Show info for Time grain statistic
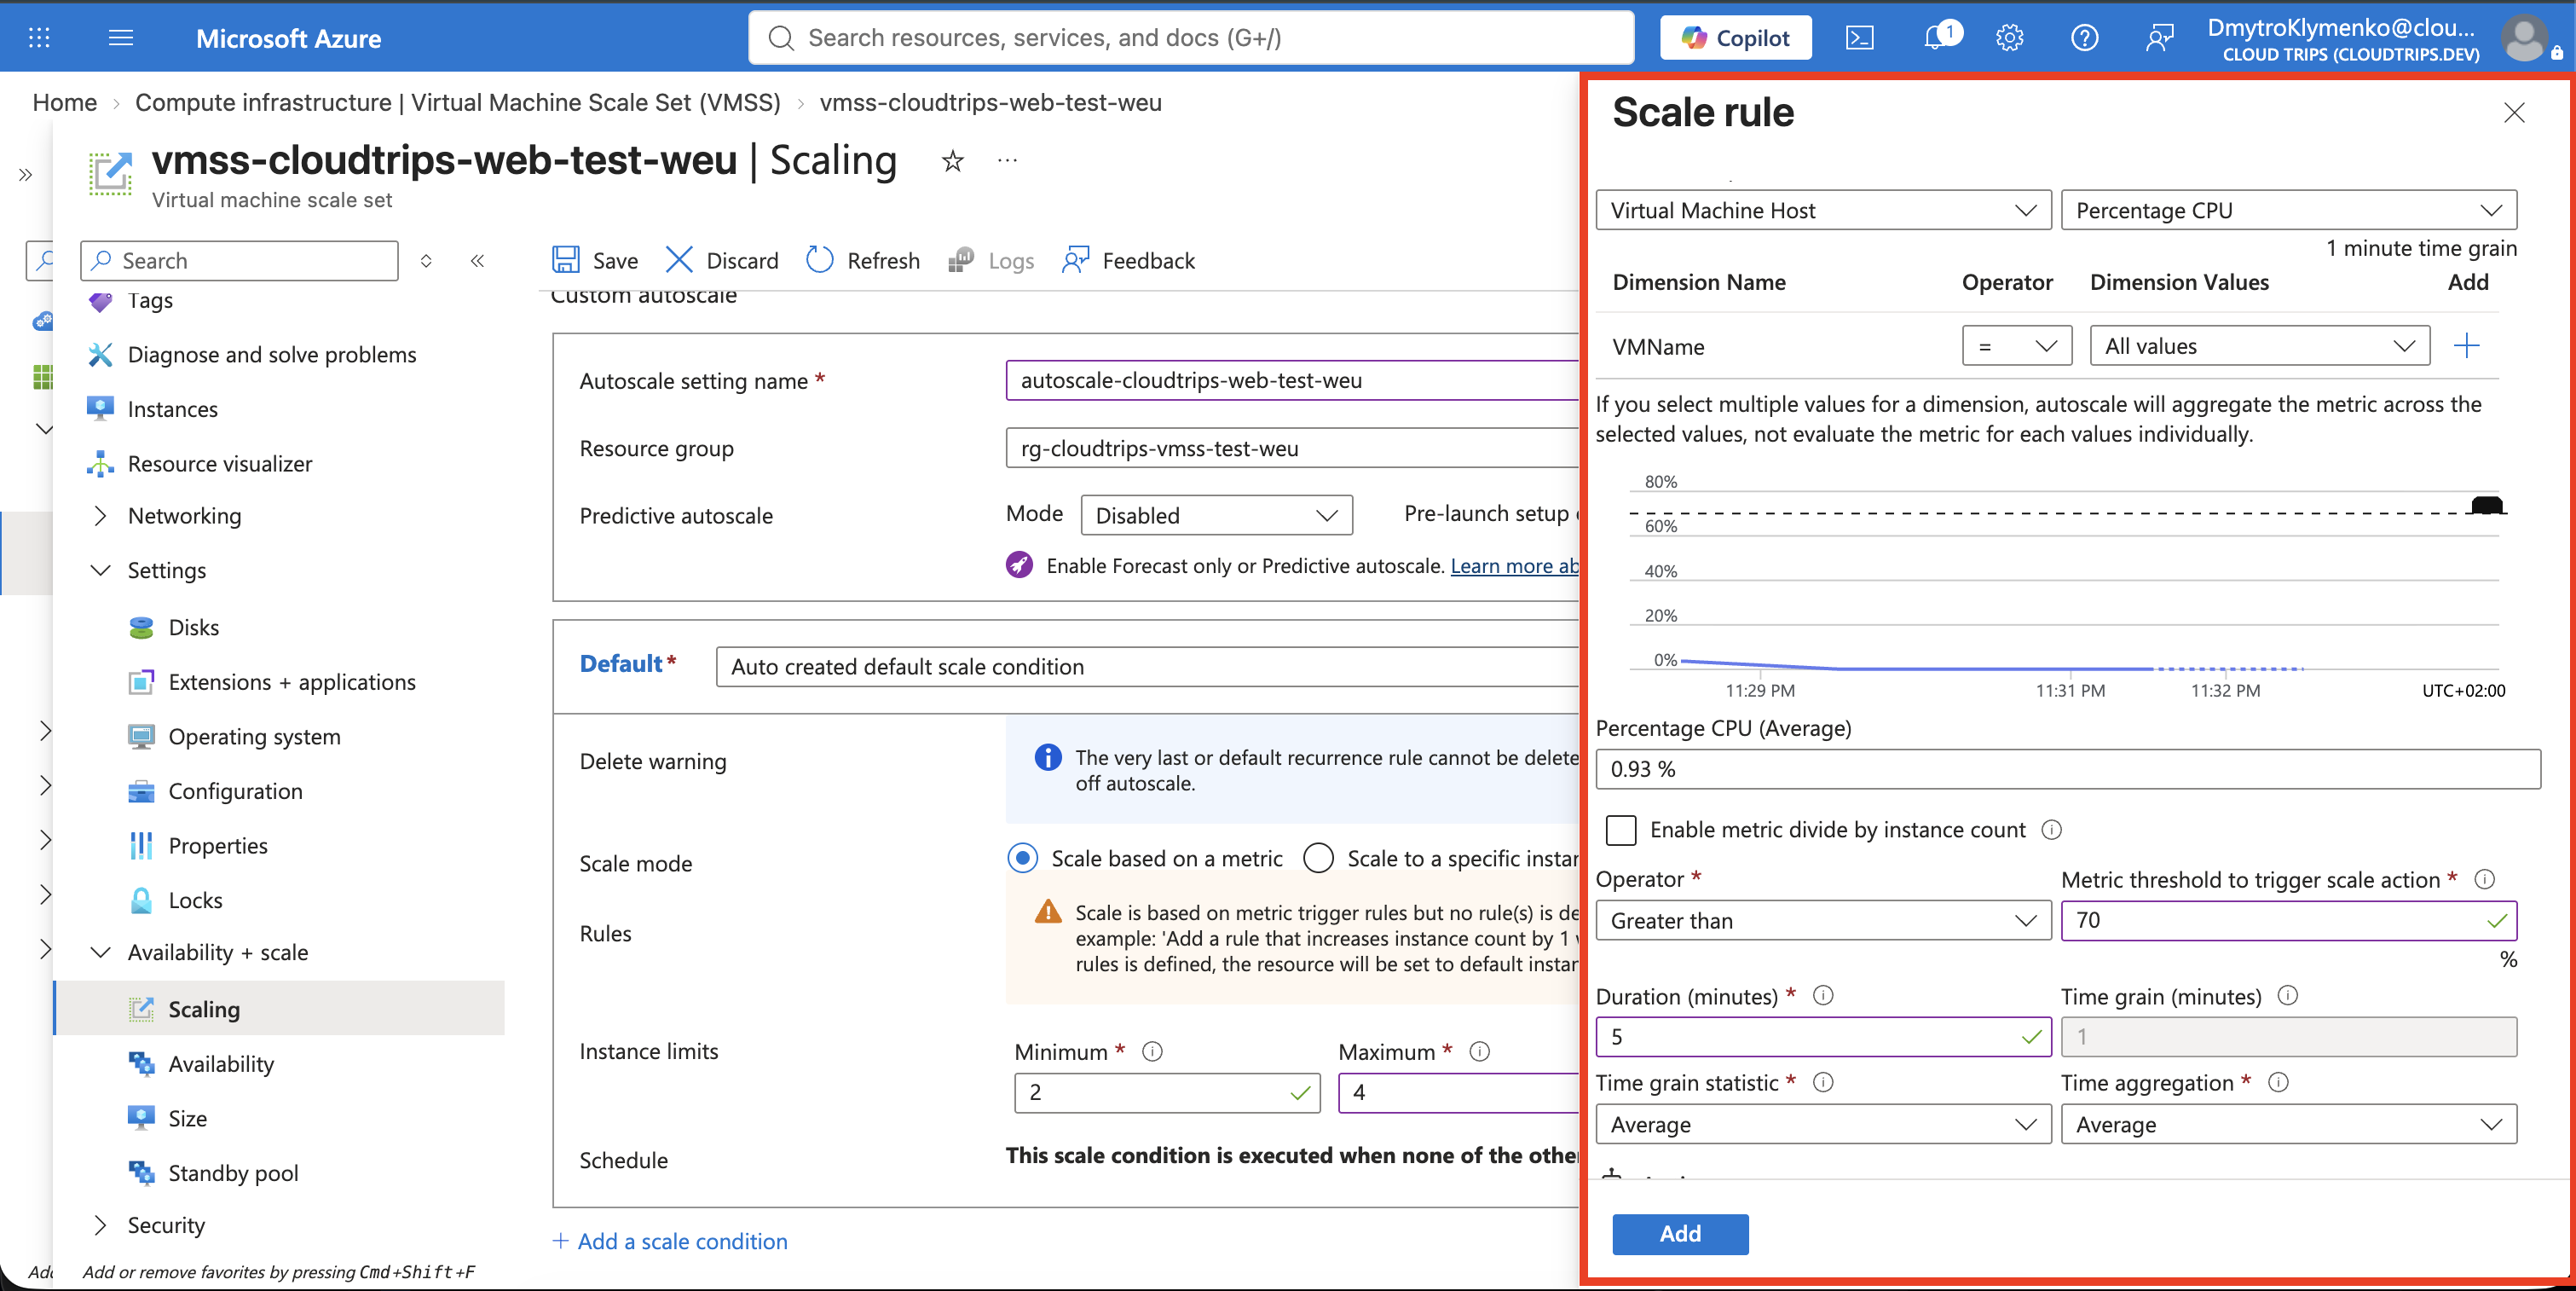 coord(1822,1082)
